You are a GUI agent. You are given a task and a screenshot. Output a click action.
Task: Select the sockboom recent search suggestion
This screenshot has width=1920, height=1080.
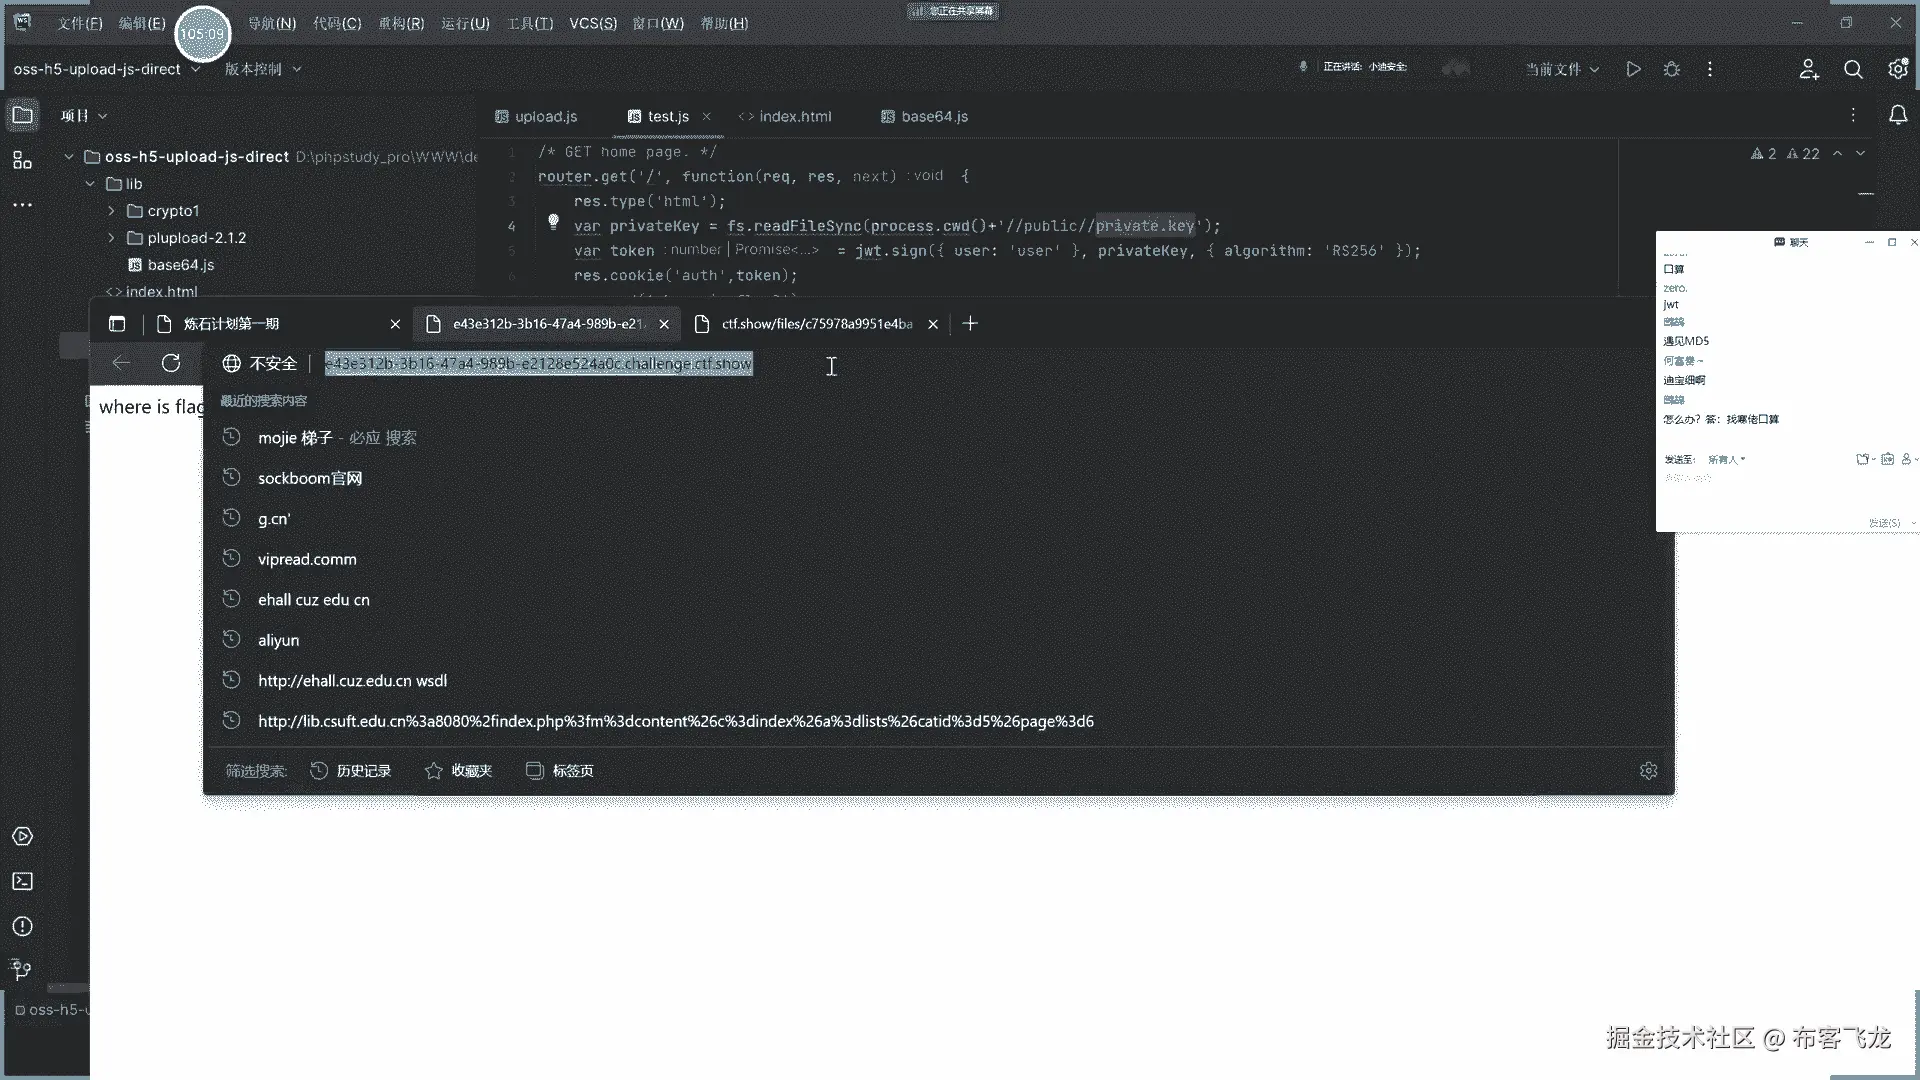pyautogui.click(x=310, y=478)
